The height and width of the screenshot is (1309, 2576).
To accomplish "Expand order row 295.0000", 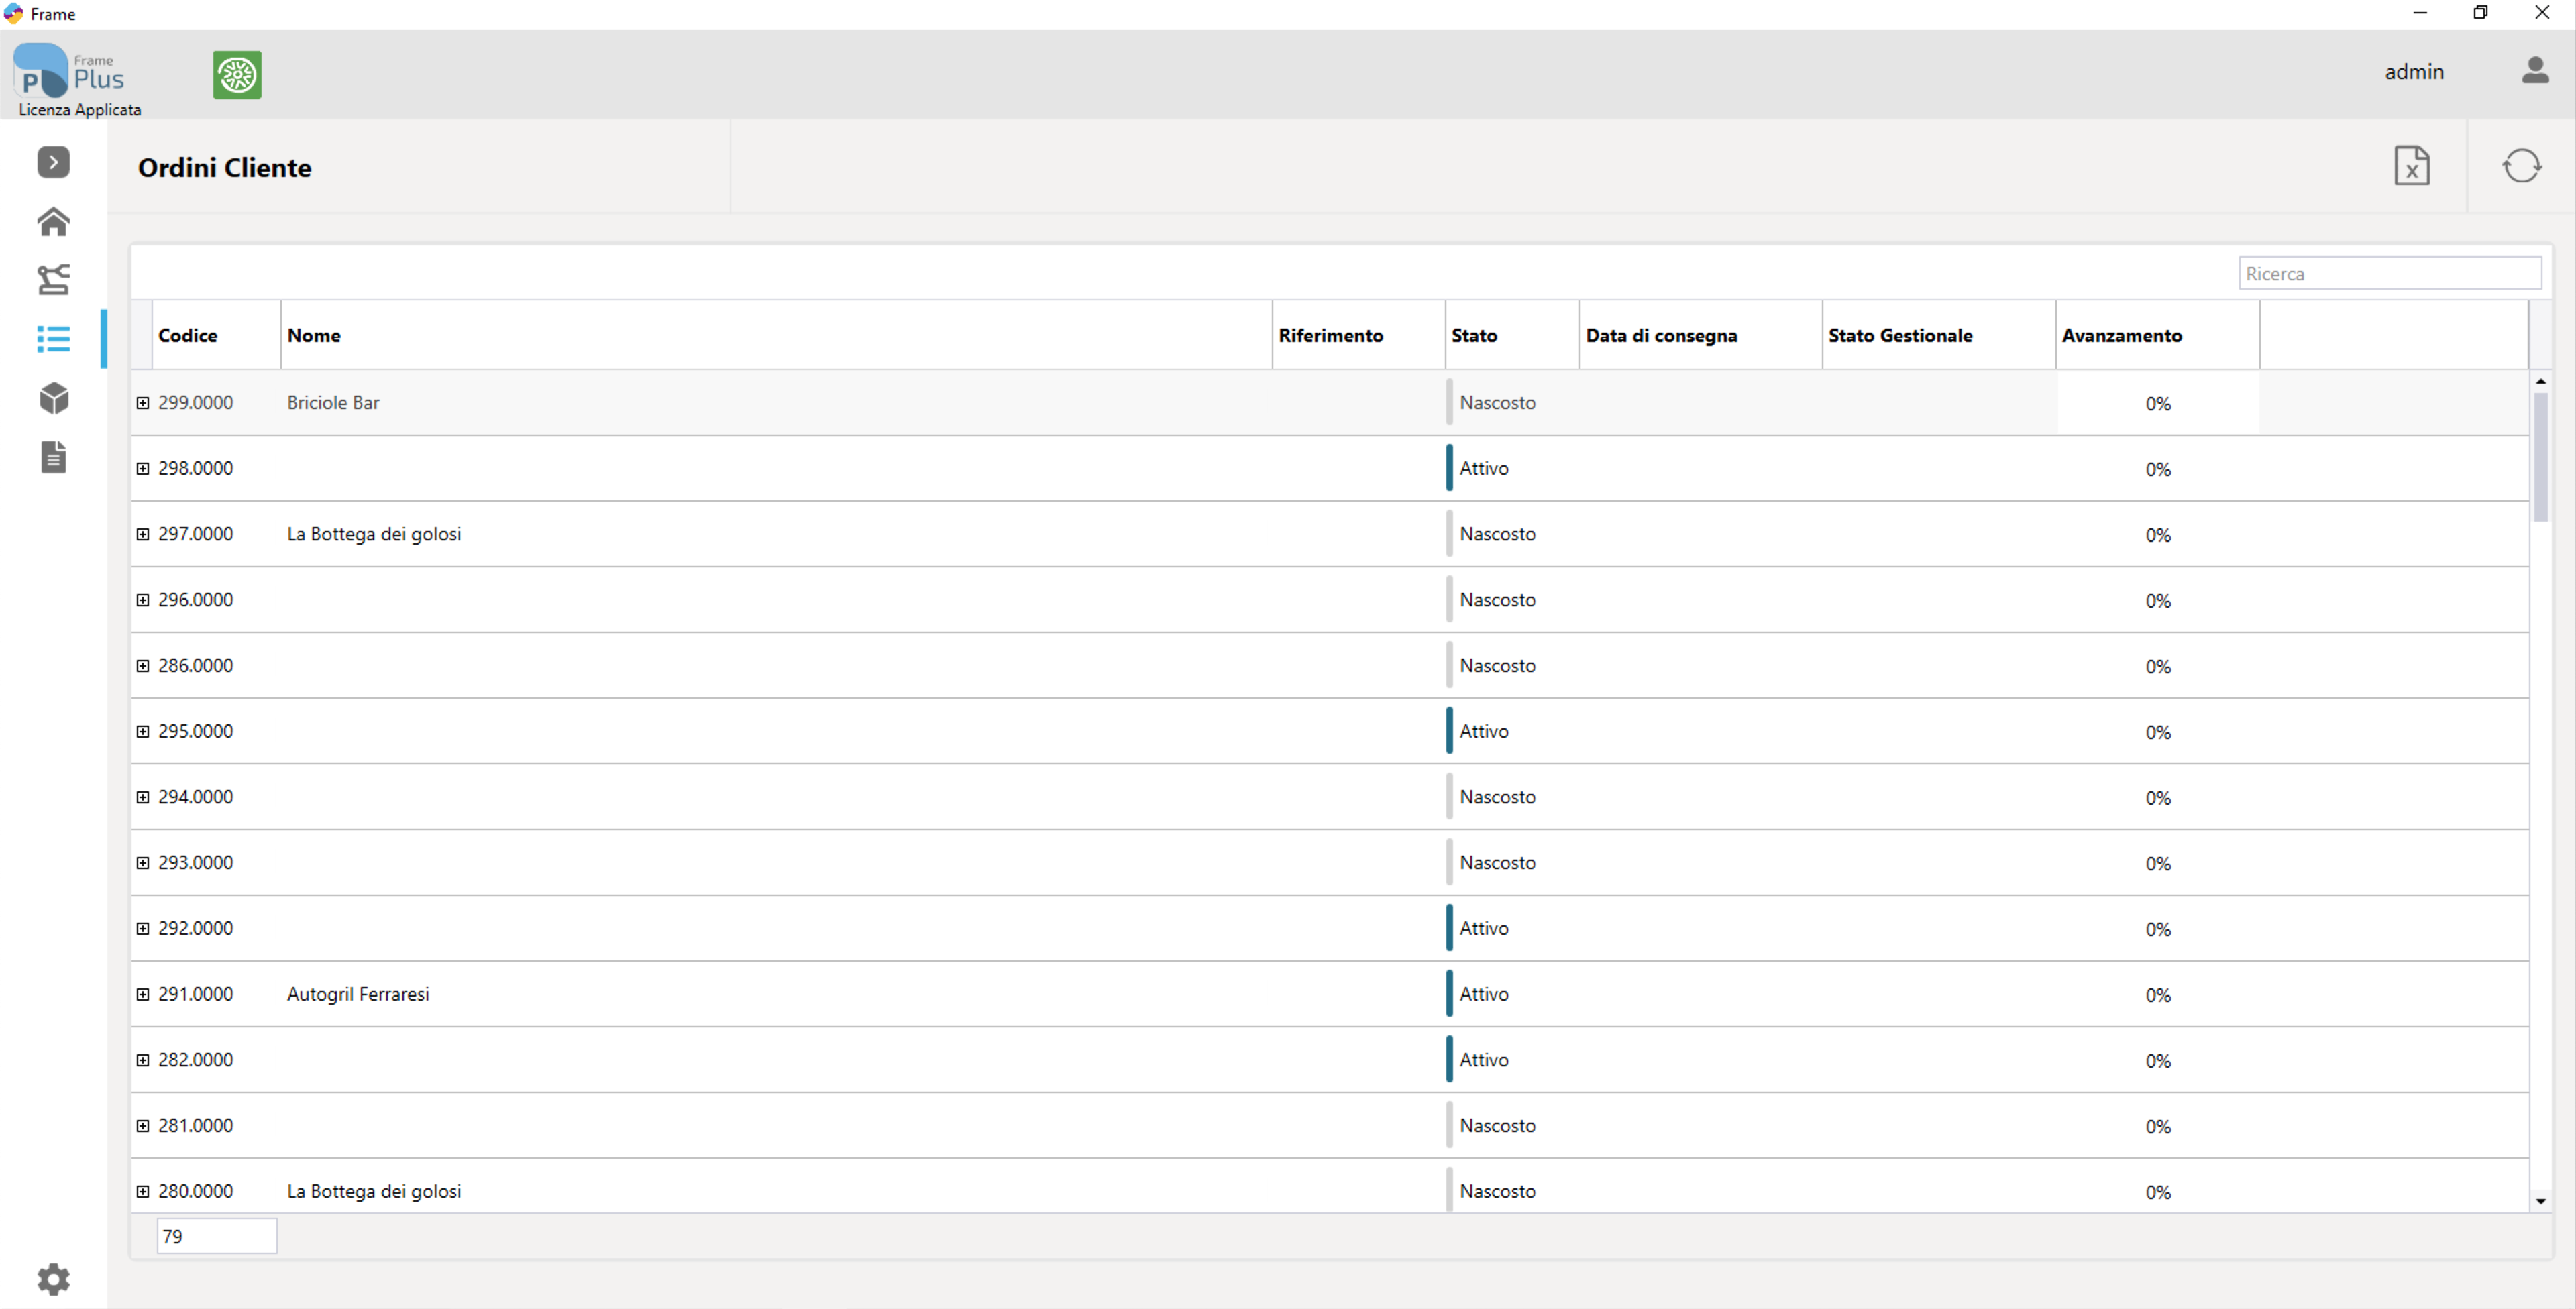I will 143,732.
